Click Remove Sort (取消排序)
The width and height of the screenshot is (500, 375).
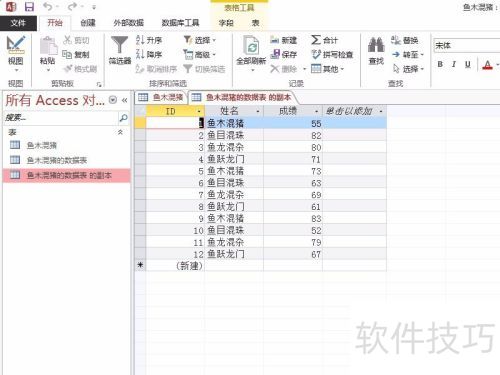pyautogui.click(x=156, y=69)
